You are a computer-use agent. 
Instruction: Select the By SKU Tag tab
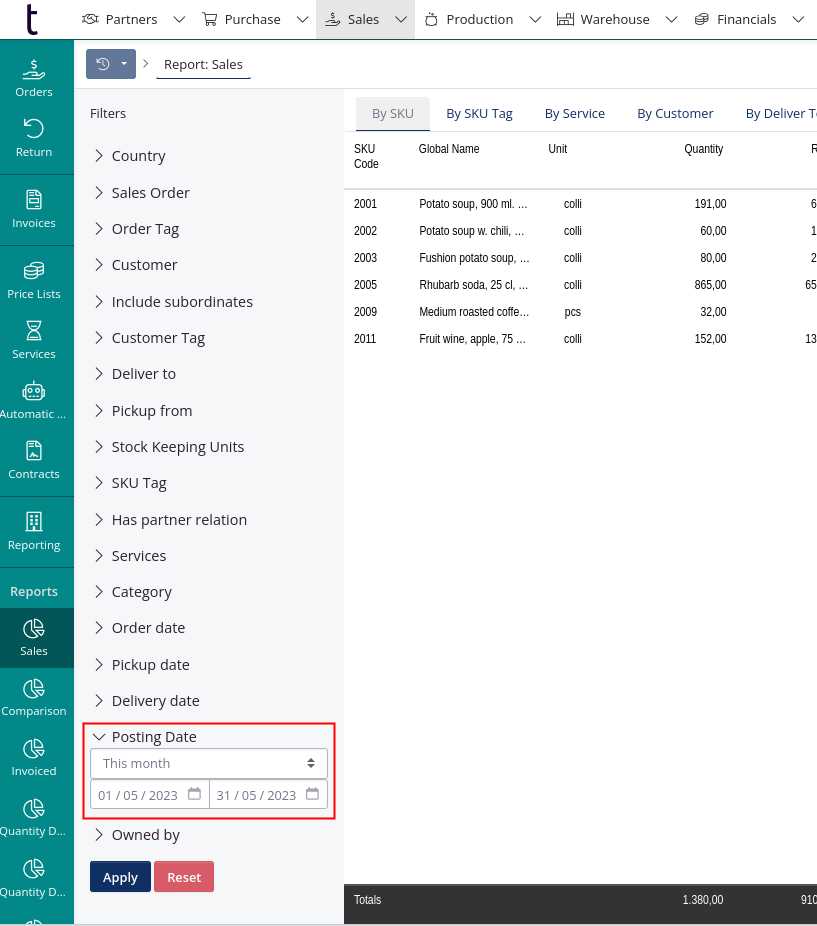[479, 114]
